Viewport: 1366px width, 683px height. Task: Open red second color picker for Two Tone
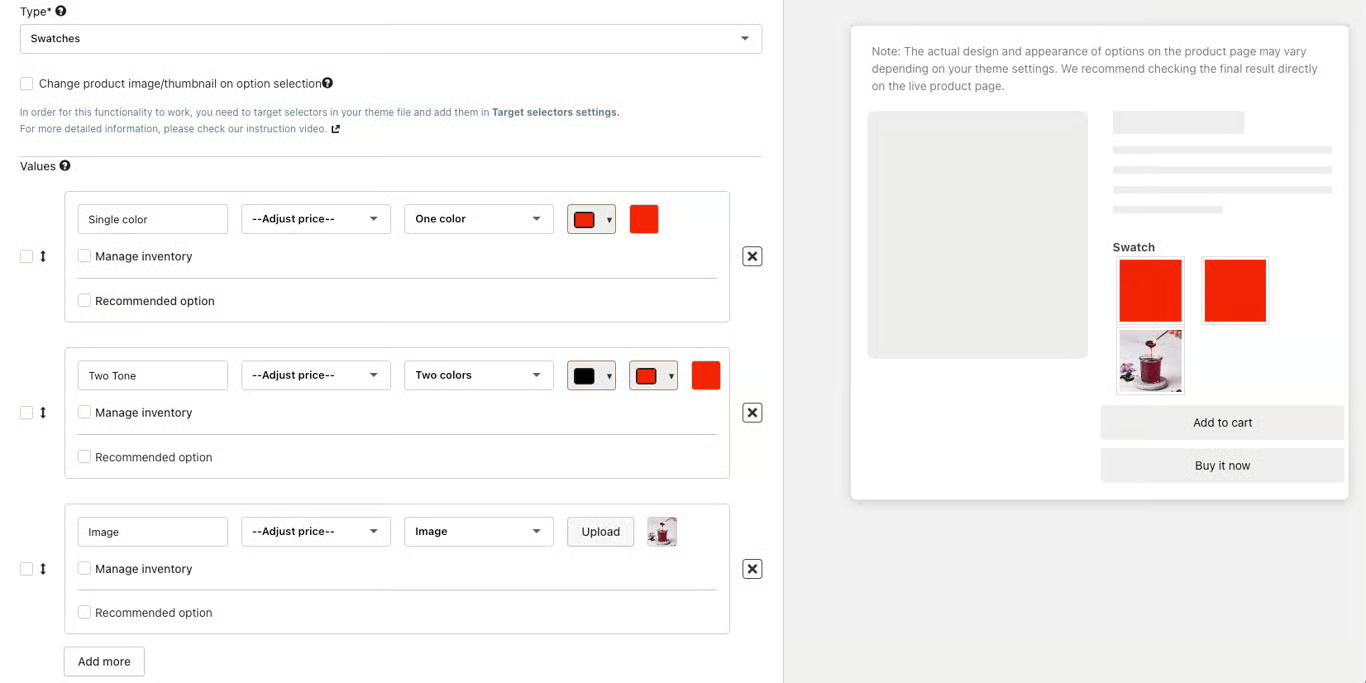pyautogui.click(x=653, y=375)
